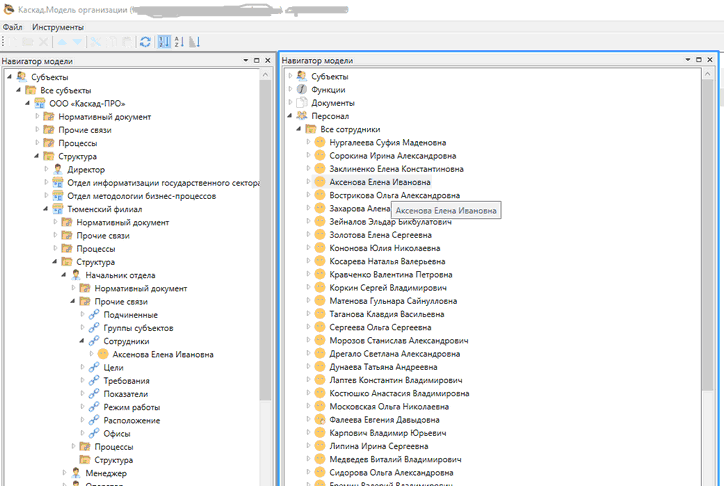
Task: Open the Файл menu
Action: pyautogui.click(x=12, y=27)
